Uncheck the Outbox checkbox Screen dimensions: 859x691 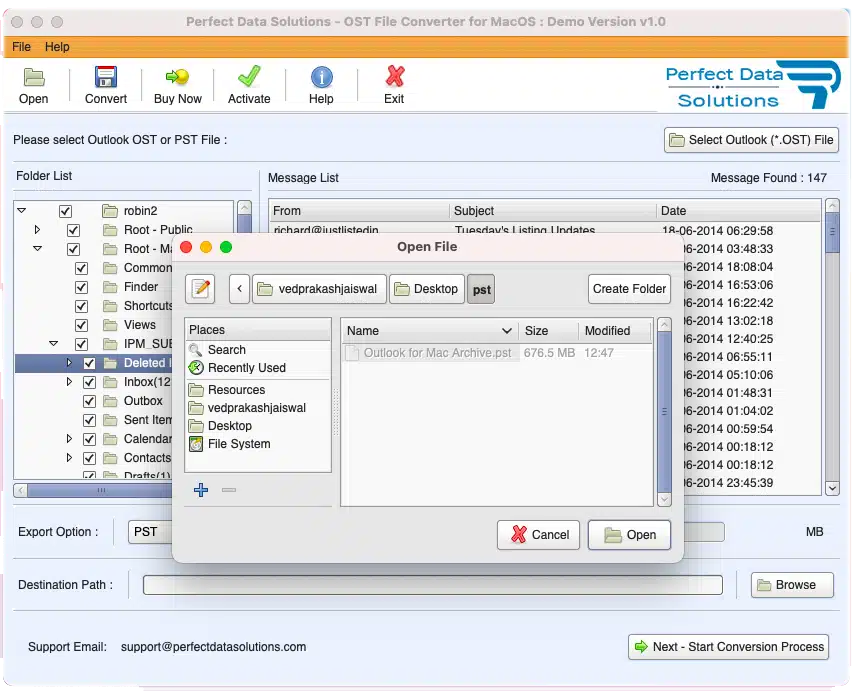coord(89,401)
